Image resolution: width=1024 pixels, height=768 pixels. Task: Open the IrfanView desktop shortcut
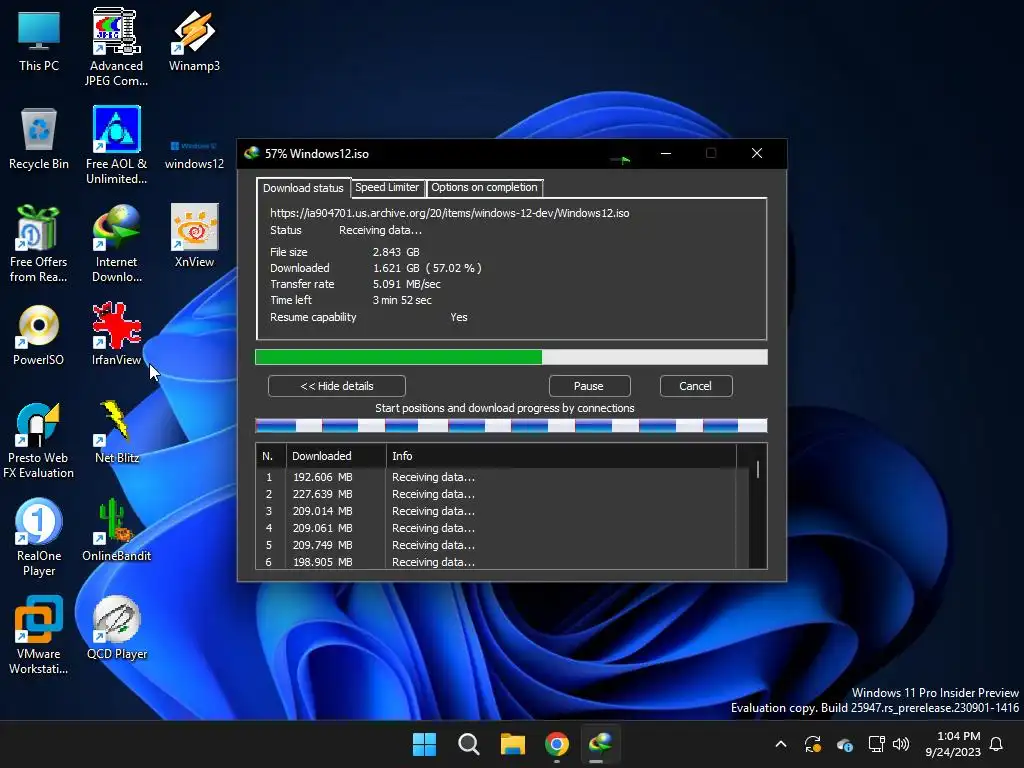click(116, 333)
